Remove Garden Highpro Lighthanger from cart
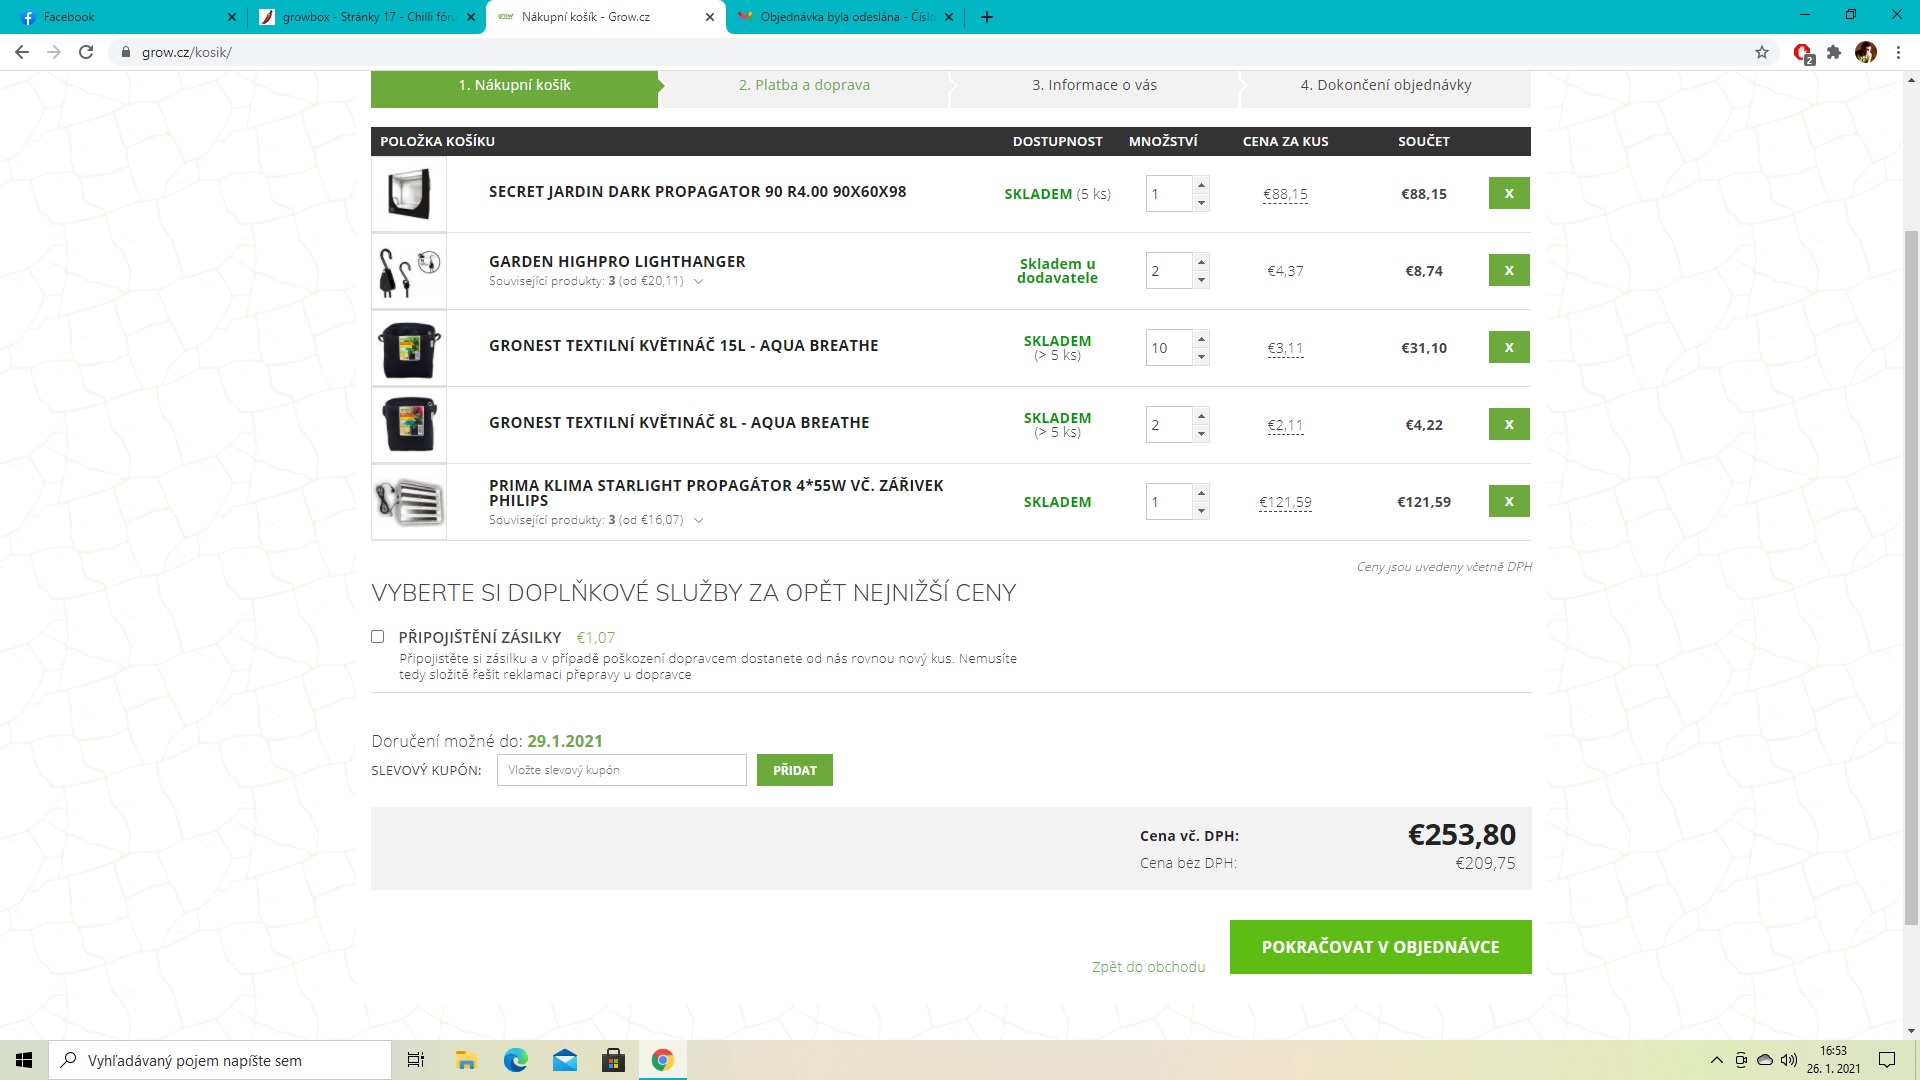Screen dimensions: 1920x1080 (x=1509, y=270)
